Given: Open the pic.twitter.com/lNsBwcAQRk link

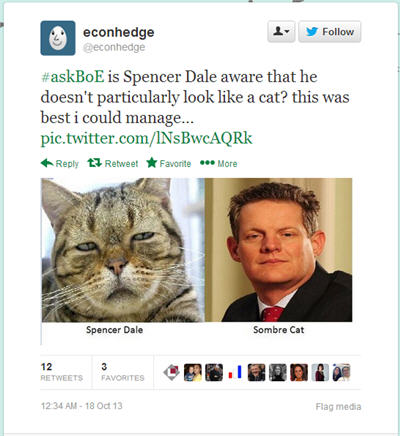Looking at the screenshot, I should click(146, 138).
